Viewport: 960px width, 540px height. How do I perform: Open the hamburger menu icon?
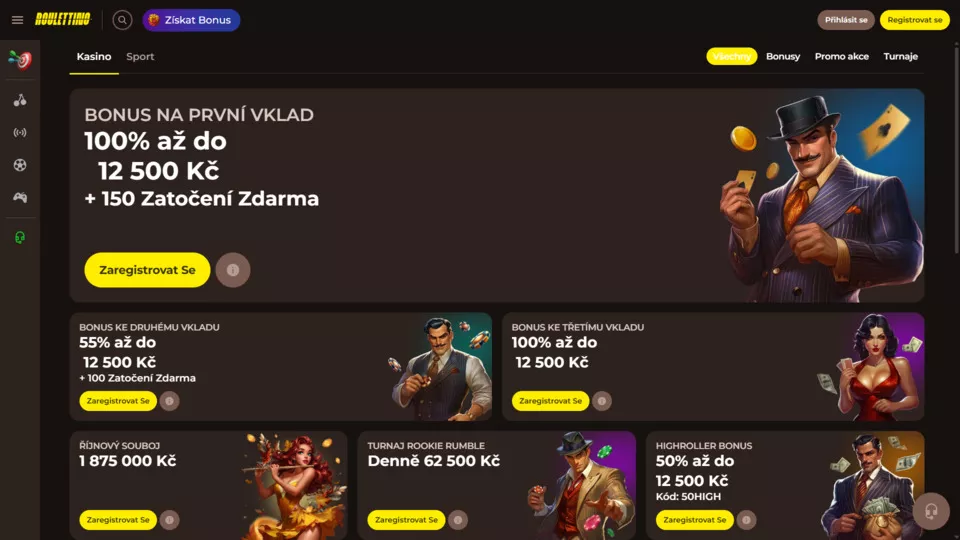(17, 20)
